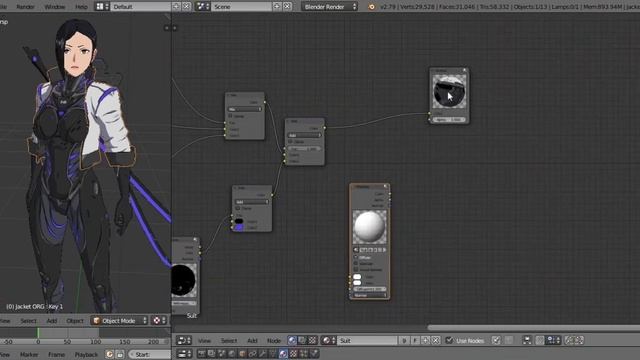Toggle the timeline preview range clock icon
The height and width of the screenshot is (360, 640).
coord(109,354)
